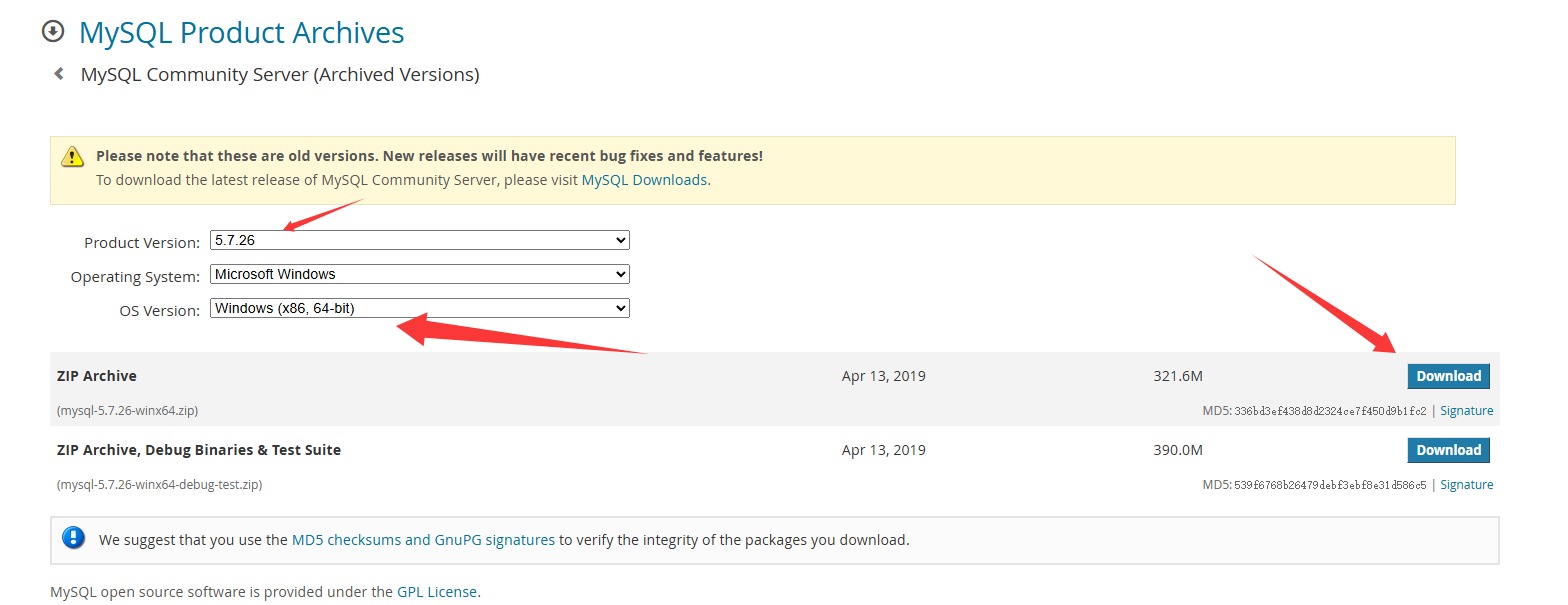Open the Signature link for the debug-test zip
Screen dimensions: 1568x605
tap(1466, 485)
